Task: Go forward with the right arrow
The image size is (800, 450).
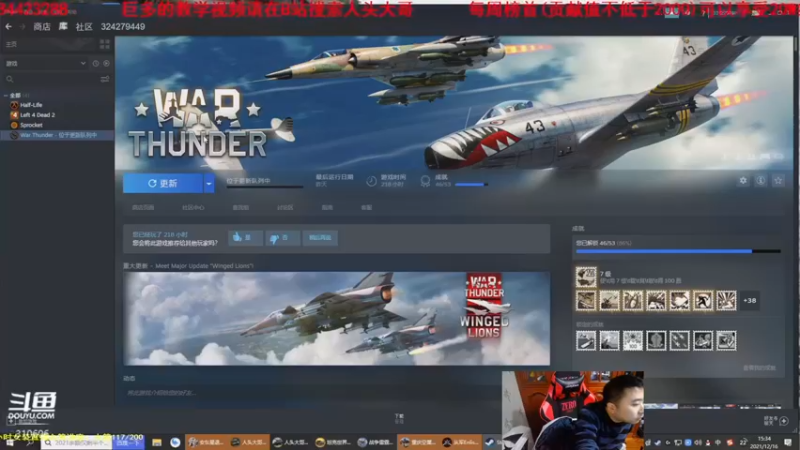Action: tap(22, 27)
